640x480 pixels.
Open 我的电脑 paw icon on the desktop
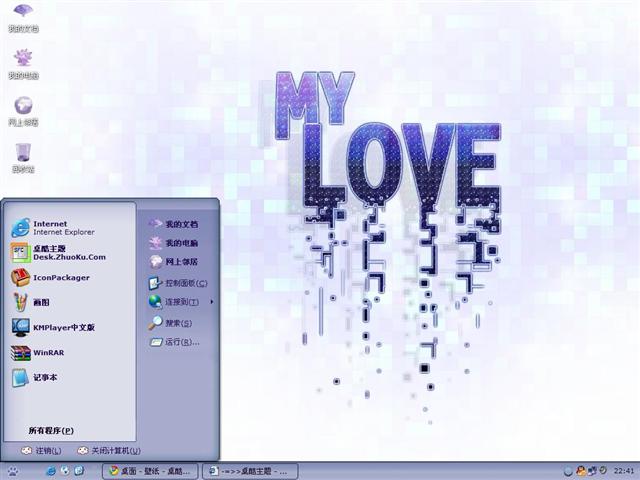pos(23,64)
